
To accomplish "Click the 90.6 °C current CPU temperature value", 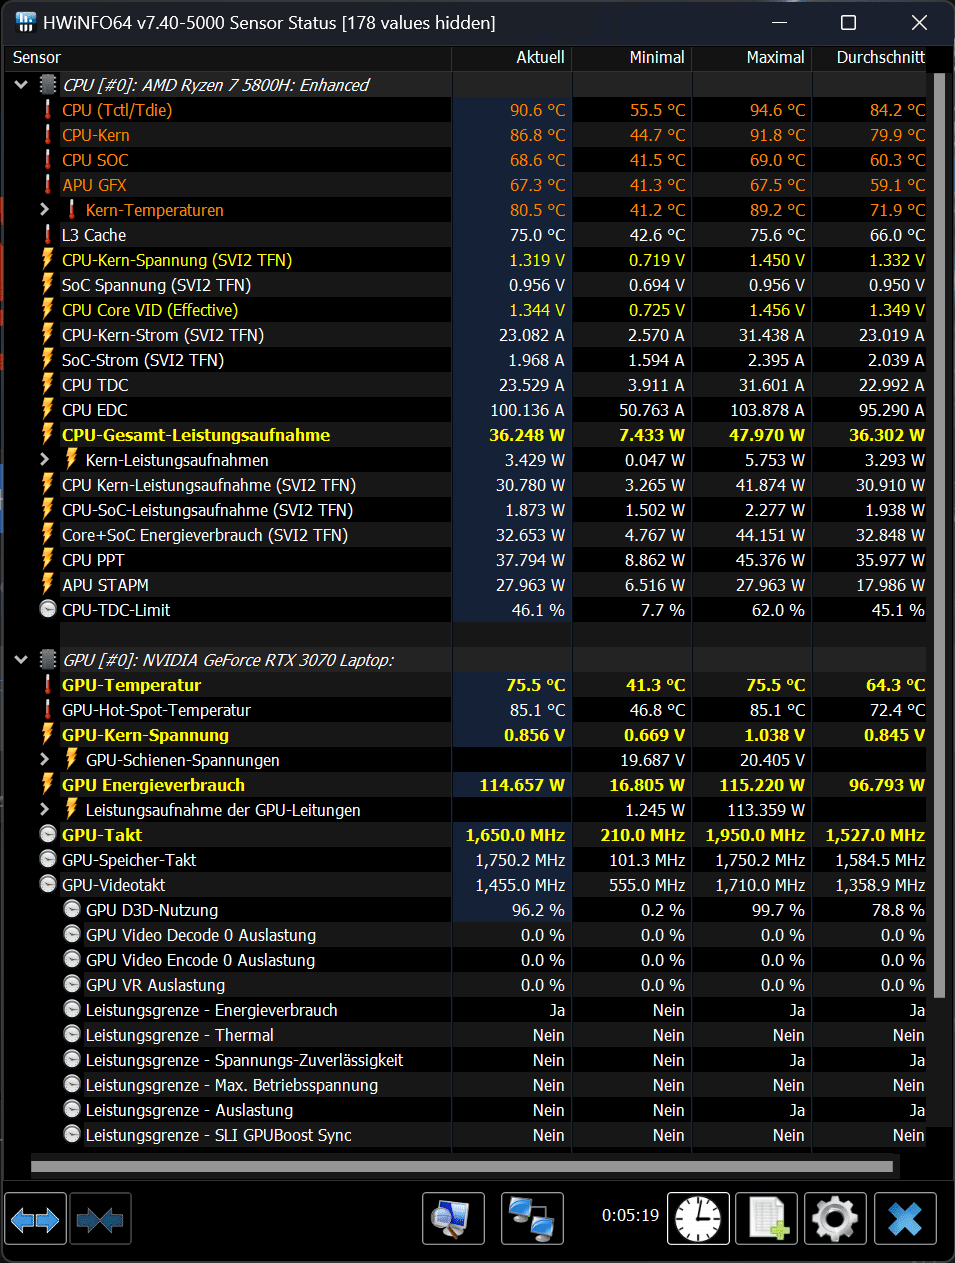I will (x=537, y=110).
